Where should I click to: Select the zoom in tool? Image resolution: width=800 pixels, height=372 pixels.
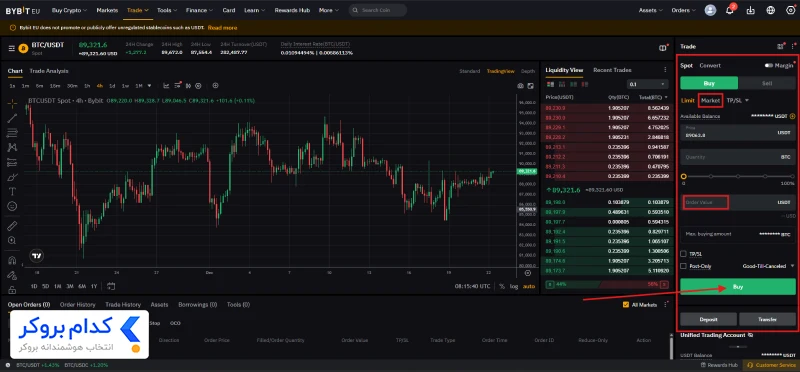click(x=12, y=240)
